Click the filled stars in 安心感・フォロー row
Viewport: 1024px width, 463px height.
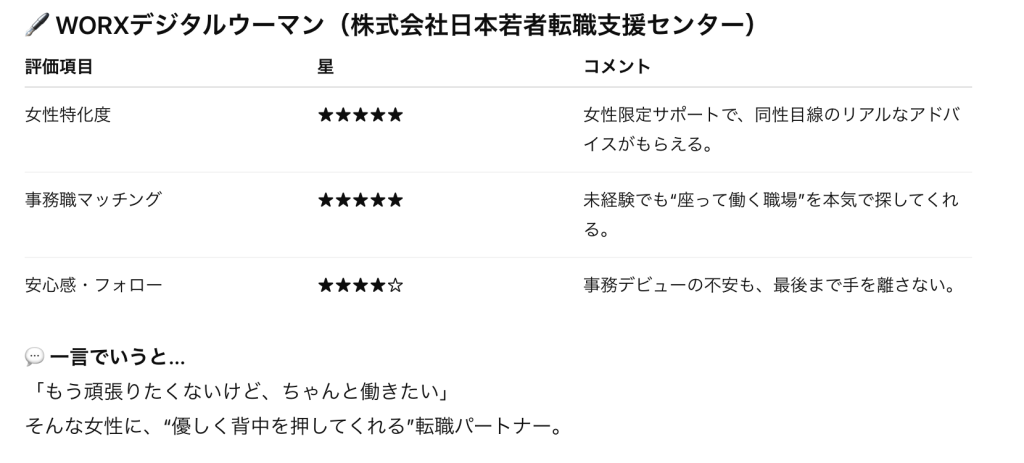[x=352, y=286]
